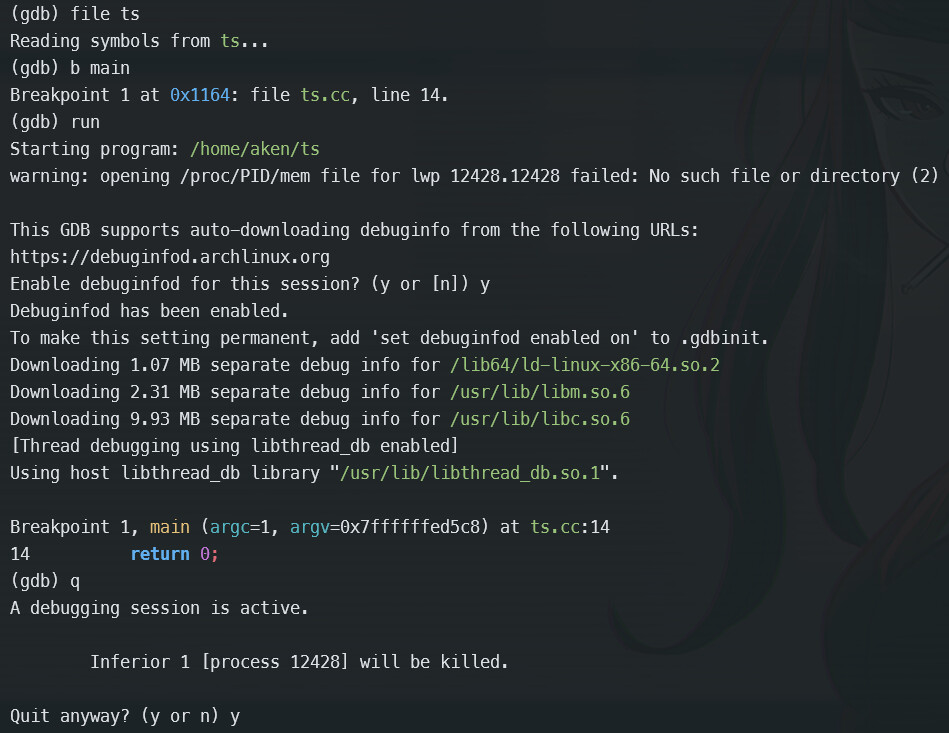The width and height of the screenshot is (949, 733).
Task: Click the '(gdb) run' command line
Action: point(55,122)
